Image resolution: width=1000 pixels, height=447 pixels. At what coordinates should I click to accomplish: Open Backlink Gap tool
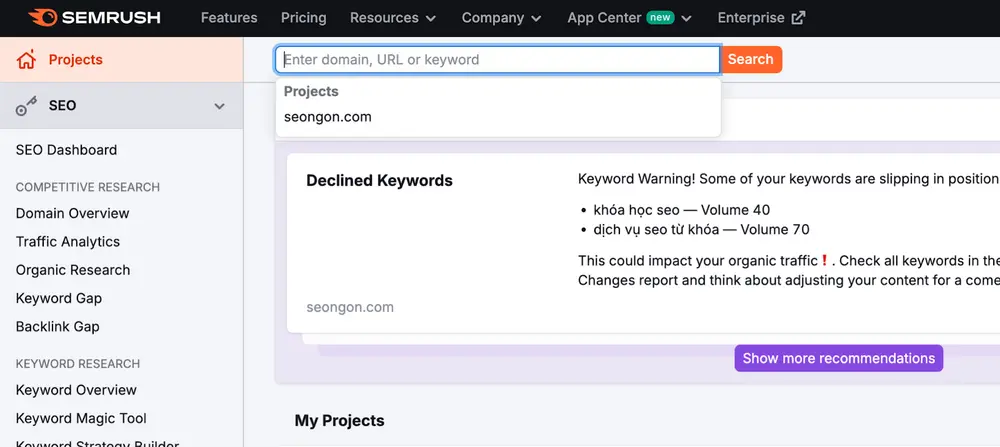point(57,326)
